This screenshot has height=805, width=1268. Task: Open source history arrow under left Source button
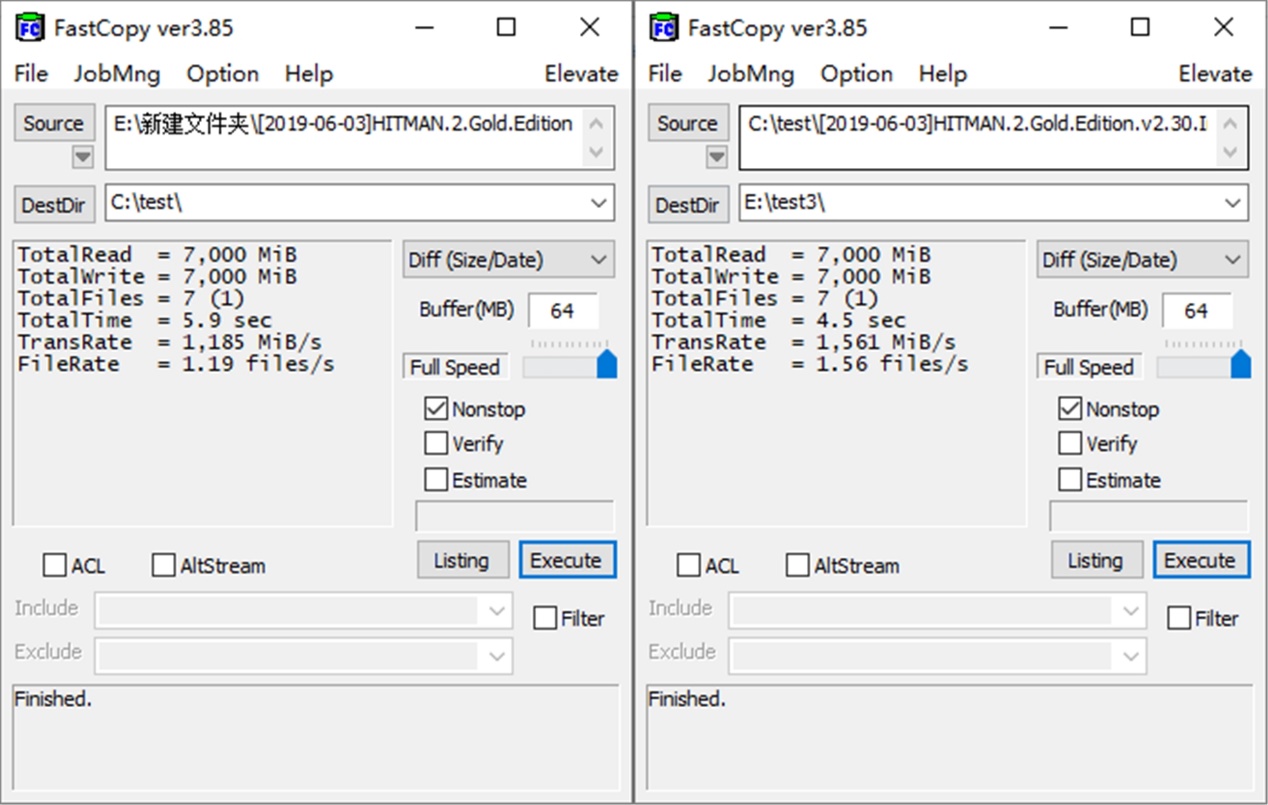(x=82, y=157)
